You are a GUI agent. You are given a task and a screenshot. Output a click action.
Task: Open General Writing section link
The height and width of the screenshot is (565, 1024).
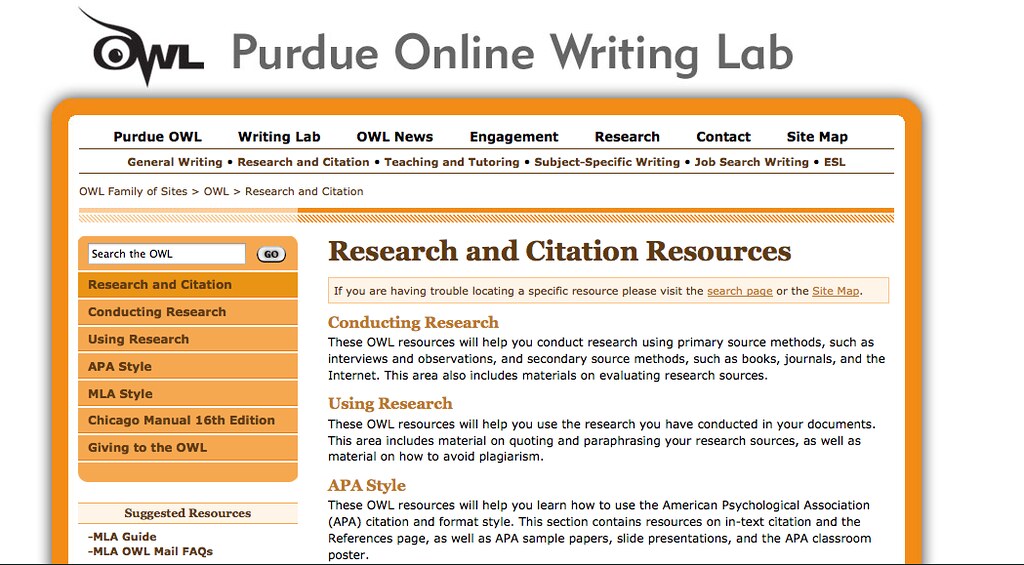[174, 162]
